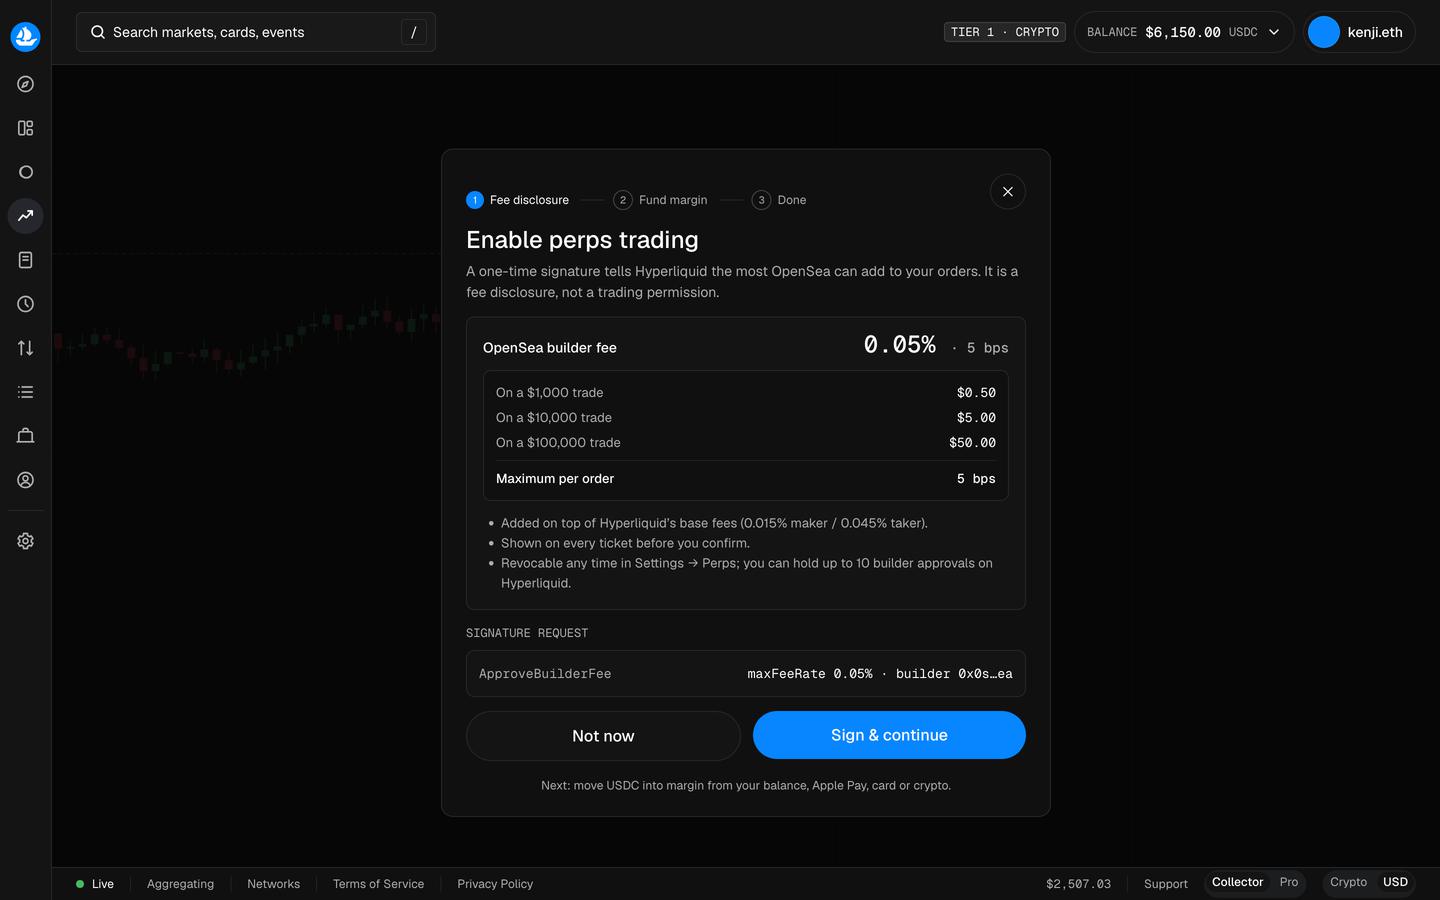Click the ApproveBuilderFee text
The height and width of the screenshot is (900, 1440).
tap(545, 674)
